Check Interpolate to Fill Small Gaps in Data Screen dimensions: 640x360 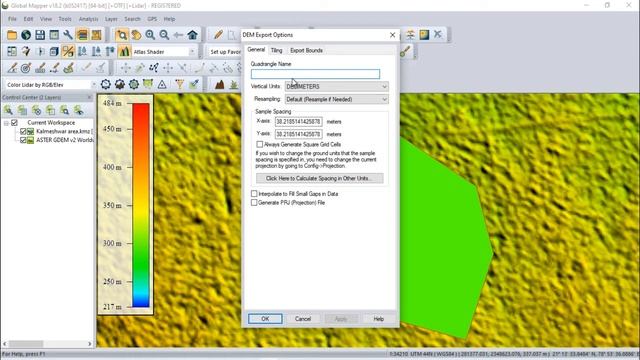click(x=254, y=193)
